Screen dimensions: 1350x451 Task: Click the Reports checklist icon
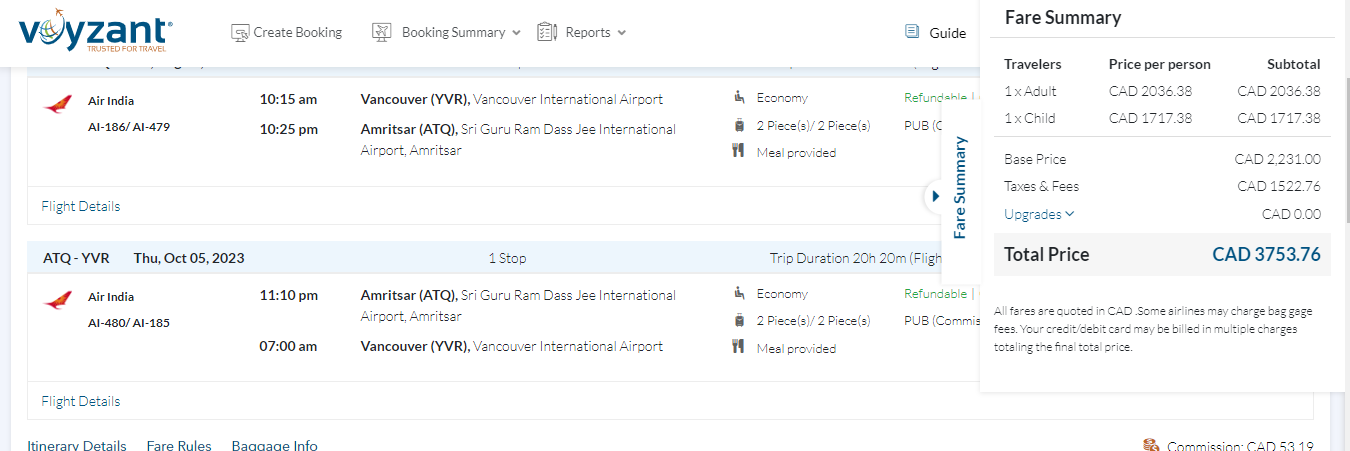546,32
